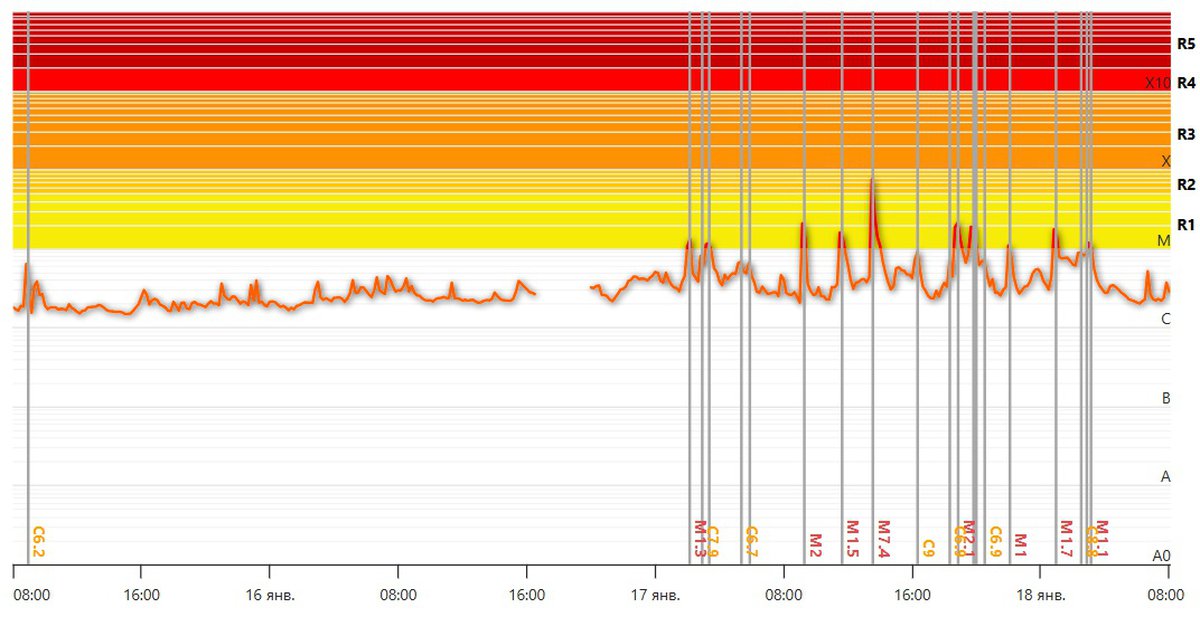Screen dimensions: 1200x636
Task: Click the C6.2 flare marker label
Action: (39, 541)
